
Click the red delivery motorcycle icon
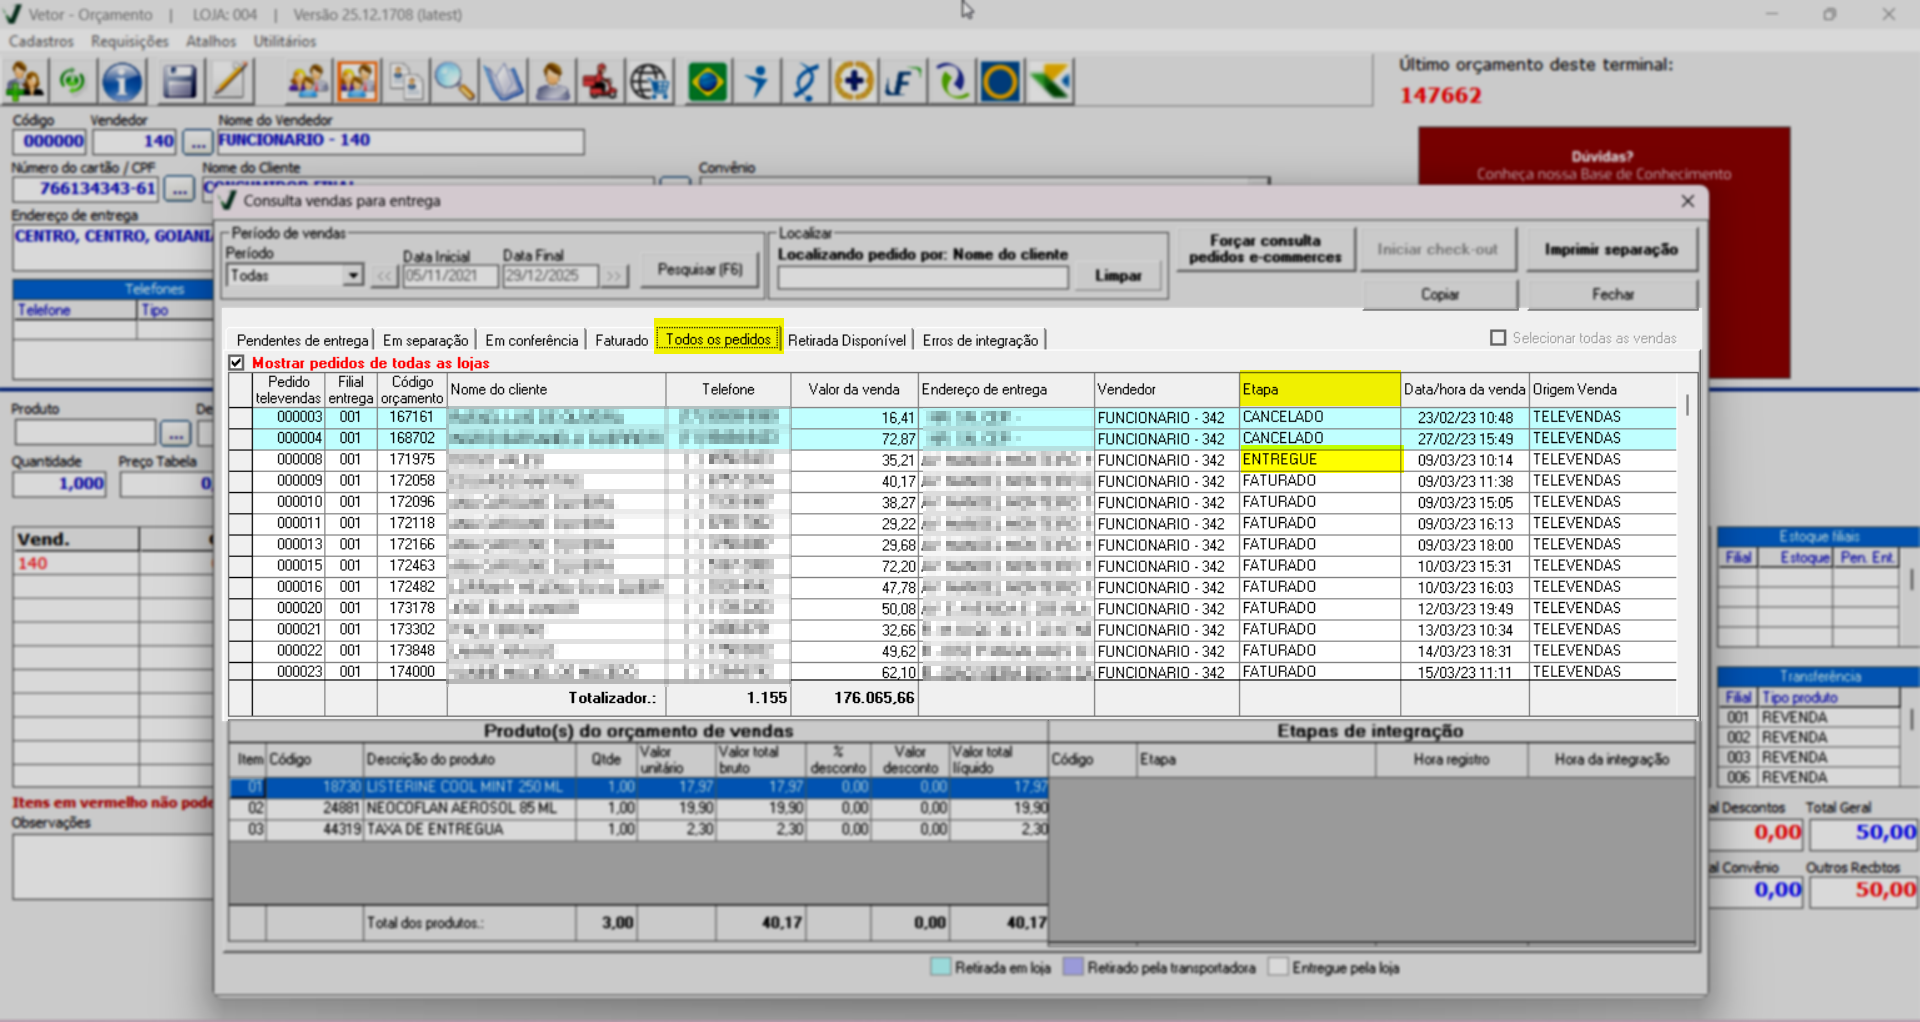600,82
